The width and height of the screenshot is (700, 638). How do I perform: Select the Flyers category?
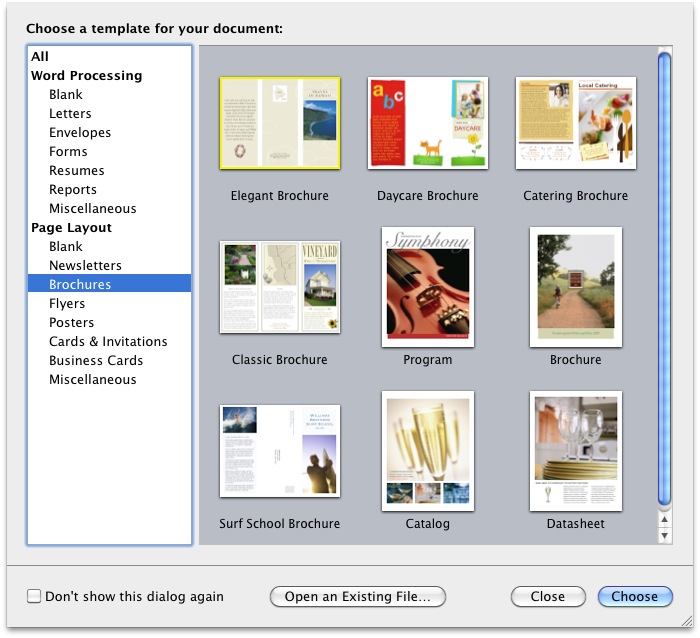coord(109,303)
